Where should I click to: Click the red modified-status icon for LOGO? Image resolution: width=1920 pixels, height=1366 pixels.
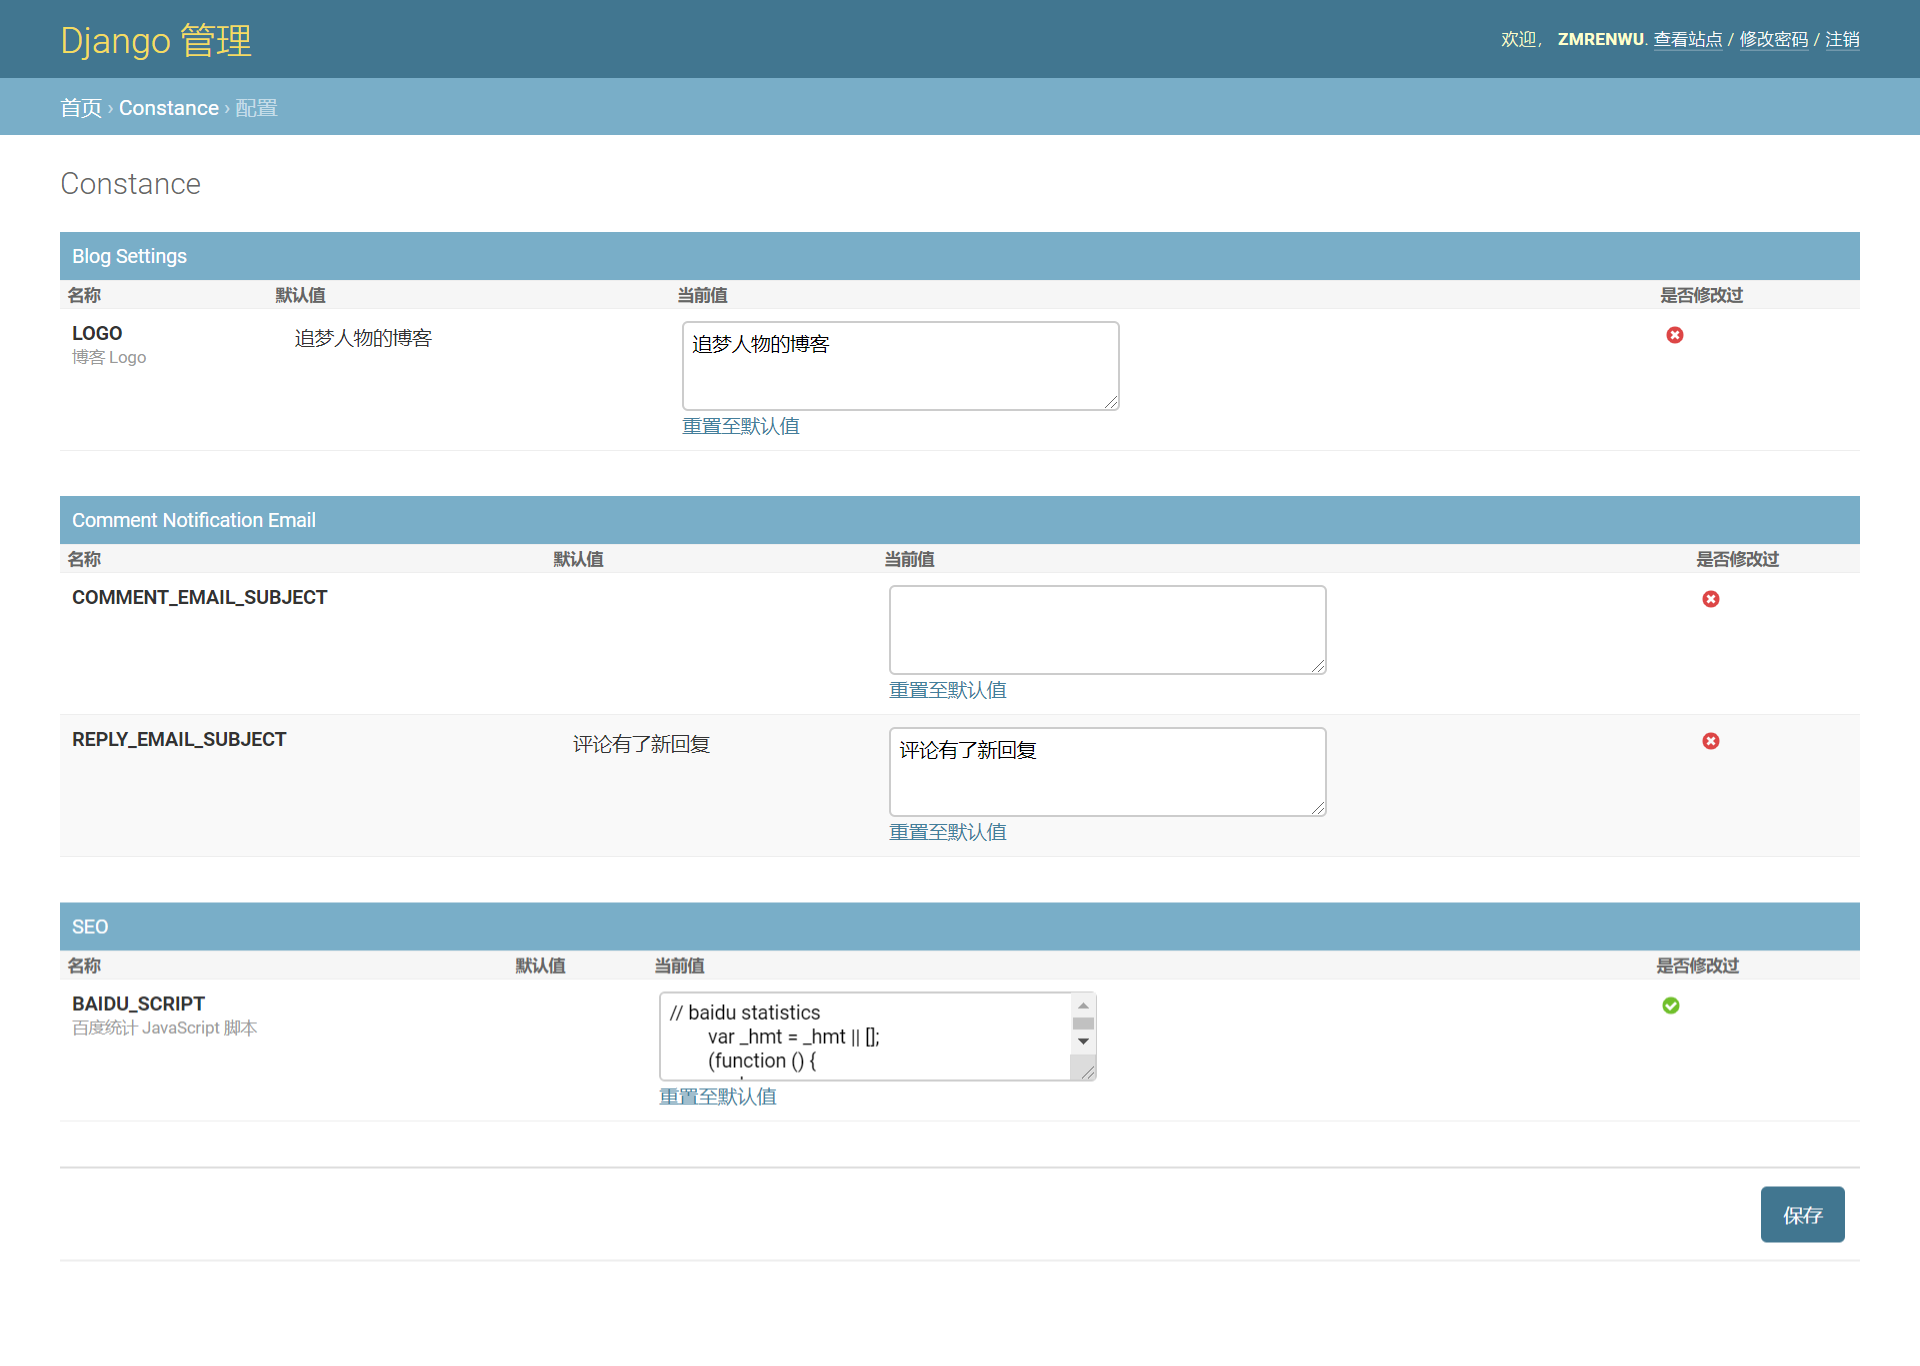1675,335
